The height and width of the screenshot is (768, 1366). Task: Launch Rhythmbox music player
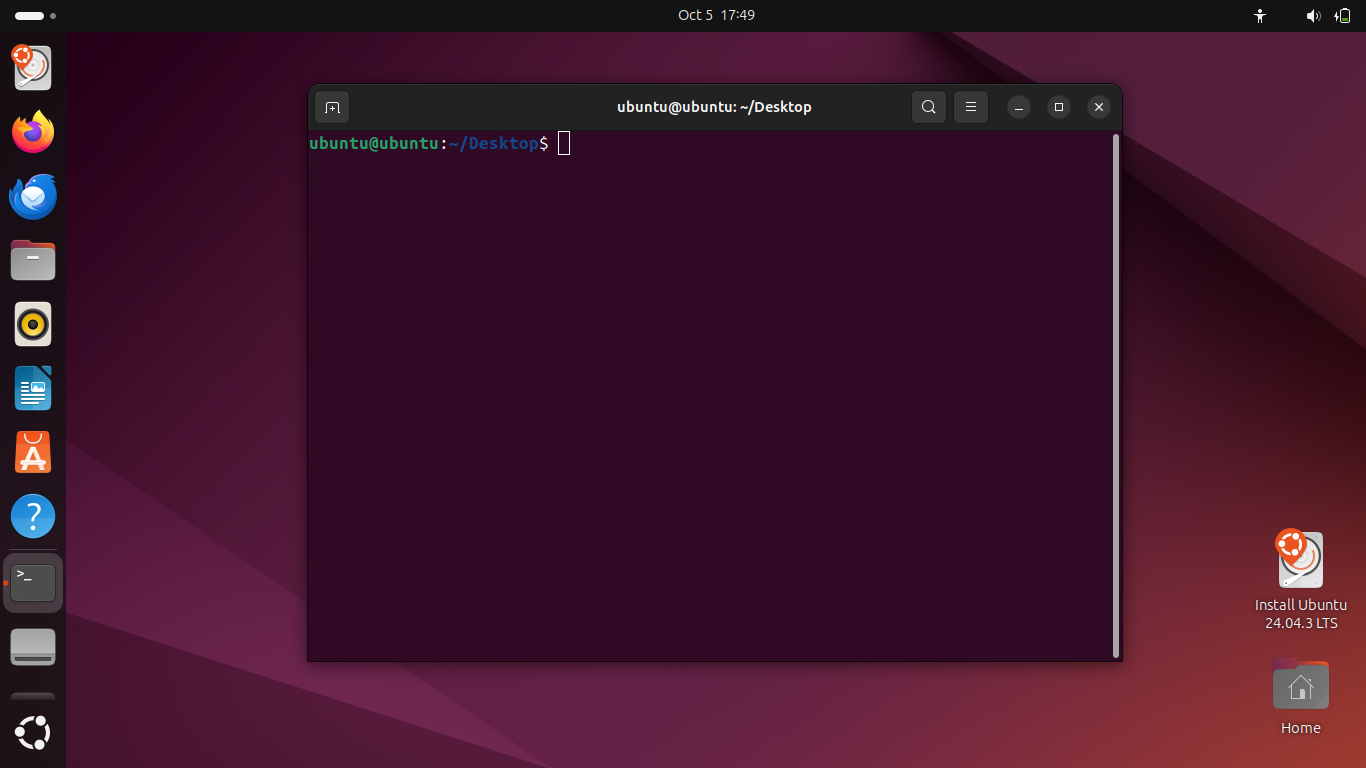click(x=33, y=325)
